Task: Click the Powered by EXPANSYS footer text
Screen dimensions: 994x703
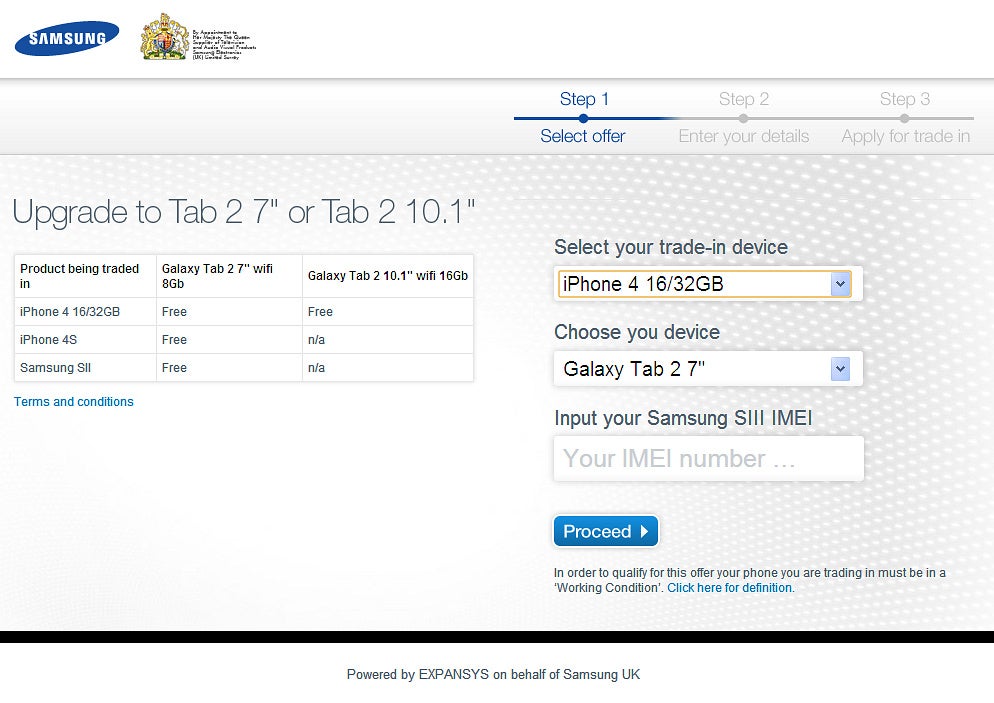Action: coord(493,674)
